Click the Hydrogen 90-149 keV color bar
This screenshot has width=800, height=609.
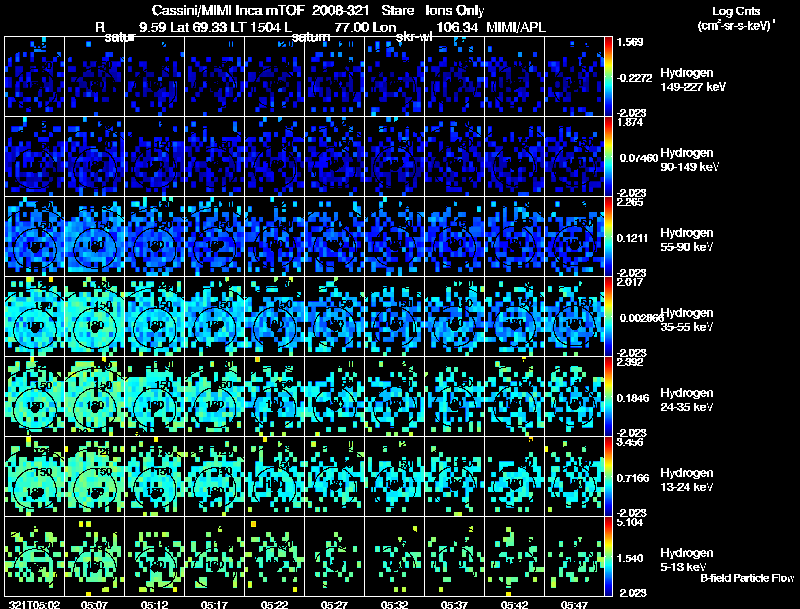(x=608, y=157)
